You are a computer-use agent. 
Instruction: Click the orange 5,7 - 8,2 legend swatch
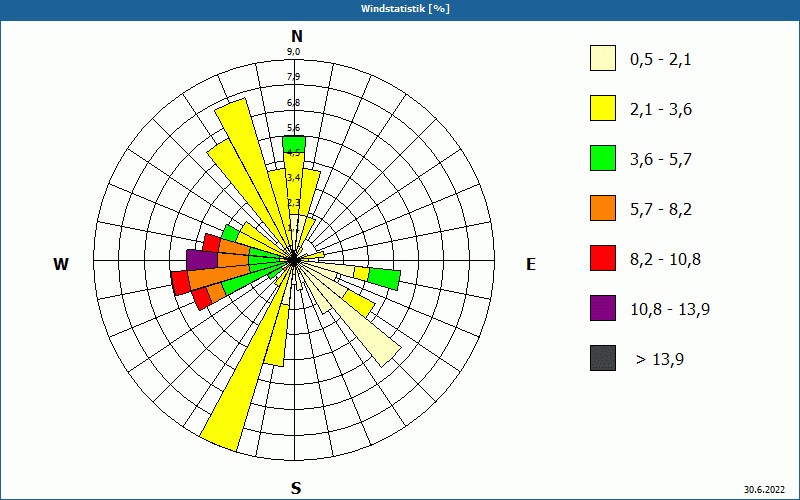click(603, 208)
